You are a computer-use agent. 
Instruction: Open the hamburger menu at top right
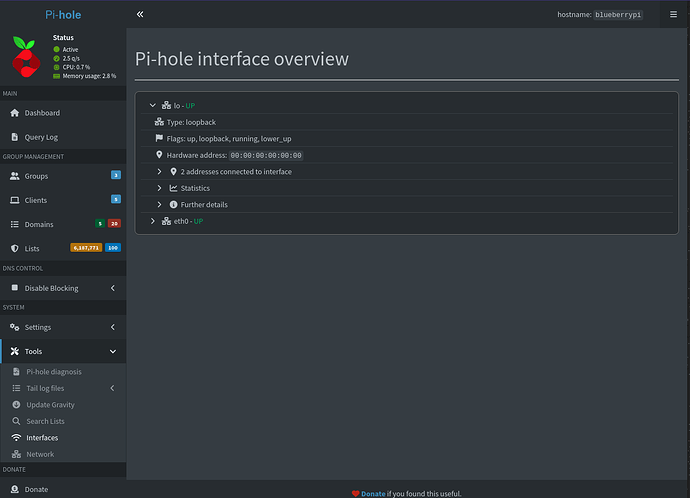673,15
